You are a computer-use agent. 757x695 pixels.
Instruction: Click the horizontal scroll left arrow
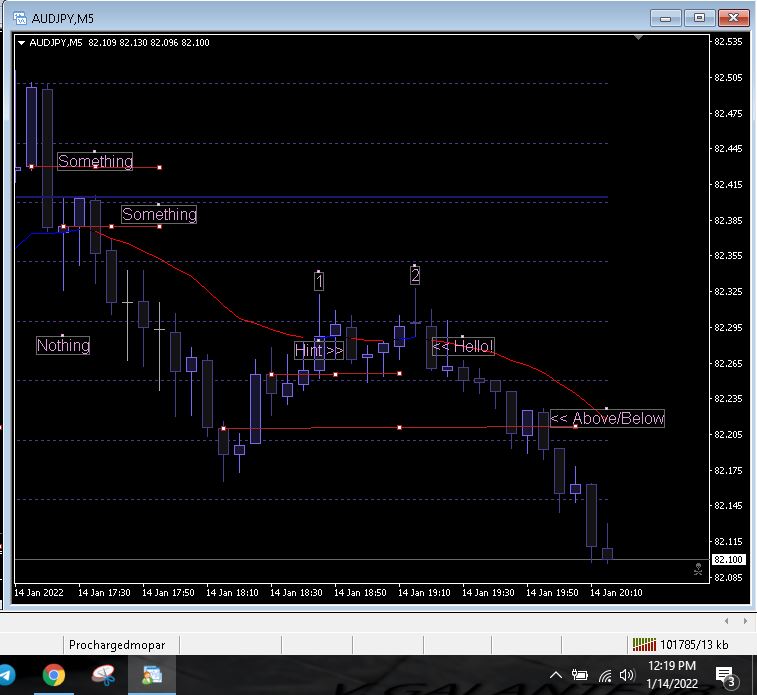click(x=727, y=621)
